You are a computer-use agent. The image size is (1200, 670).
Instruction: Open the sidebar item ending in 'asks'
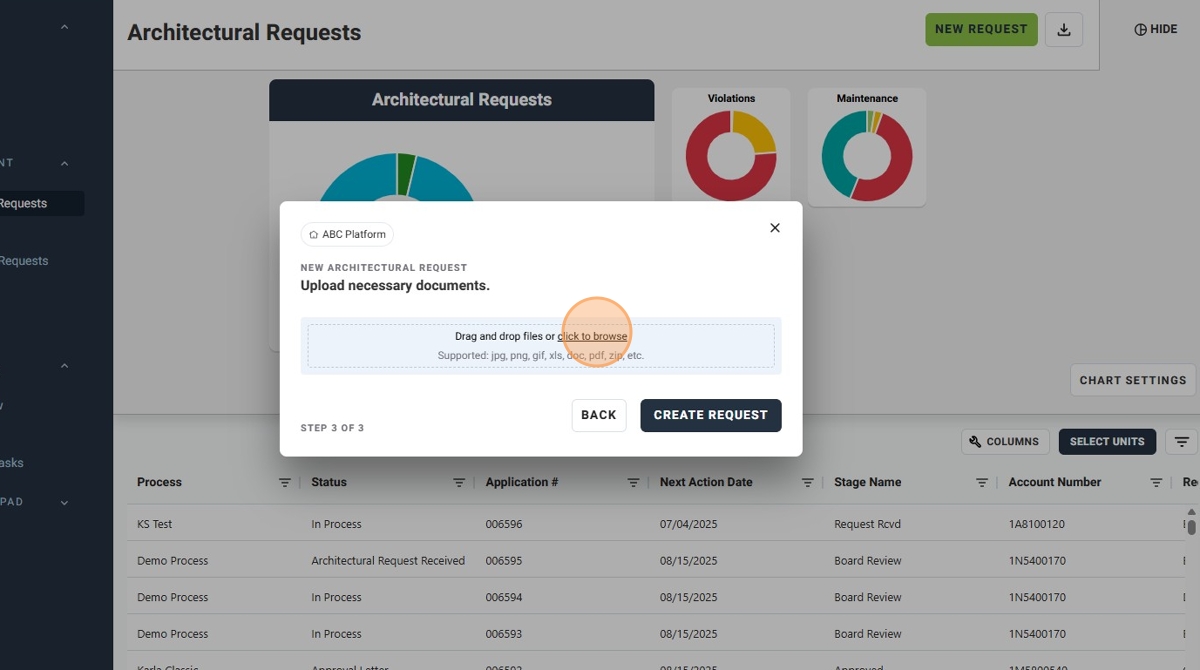[x=12, y=463]
